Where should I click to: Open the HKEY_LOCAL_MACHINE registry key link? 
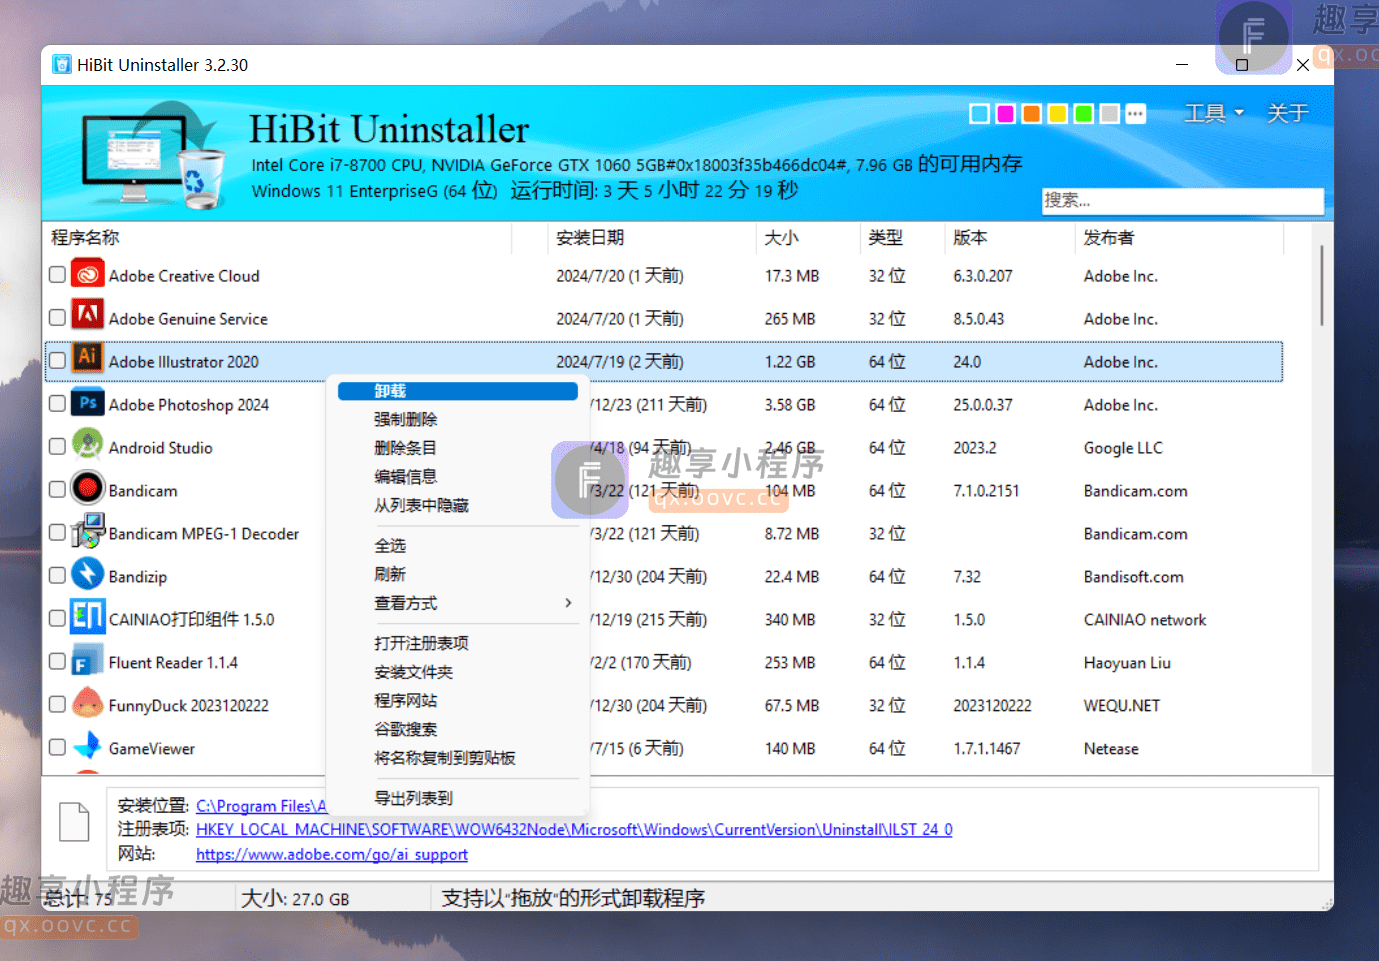[x=574, y=830]
